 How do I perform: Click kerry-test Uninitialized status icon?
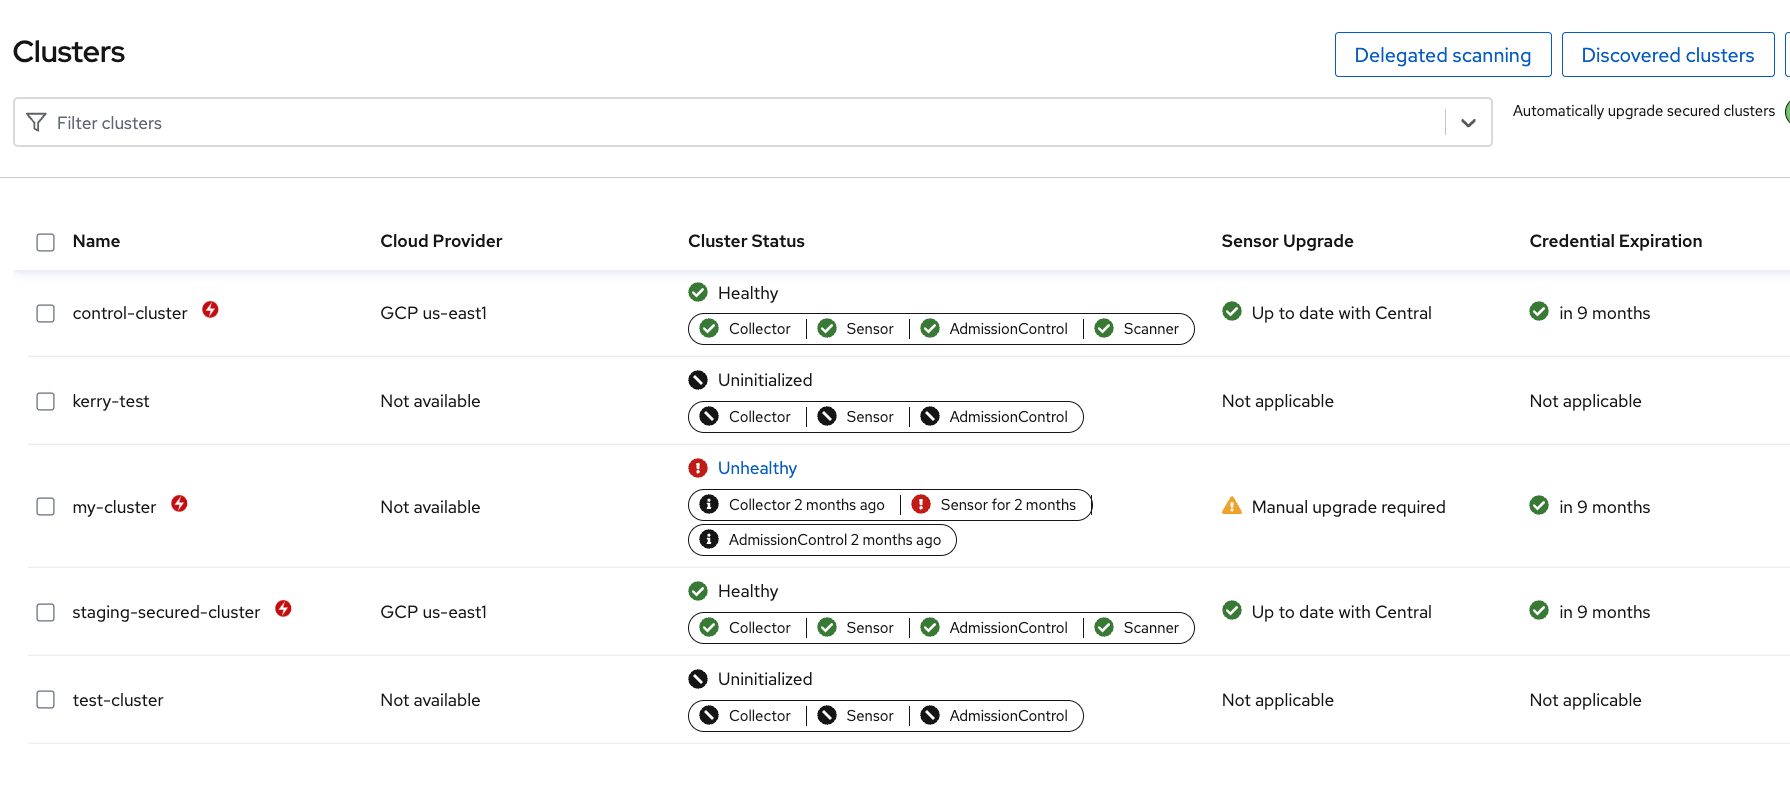coord(698,380)
